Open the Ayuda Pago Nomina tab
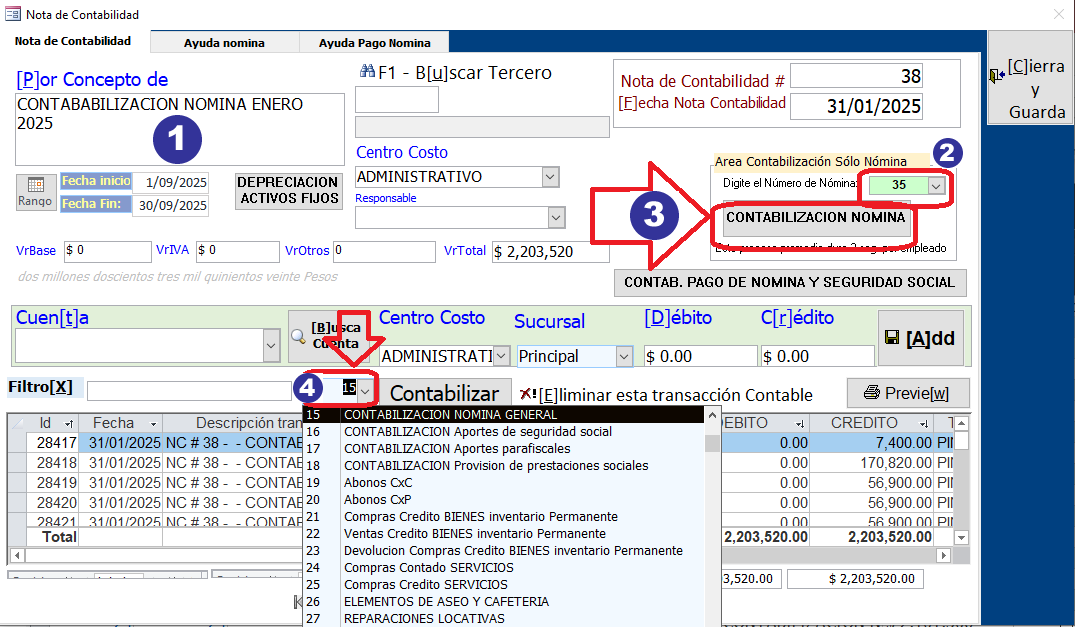The width and height of the screenshot is (1075, 627). tap(374, 43)
